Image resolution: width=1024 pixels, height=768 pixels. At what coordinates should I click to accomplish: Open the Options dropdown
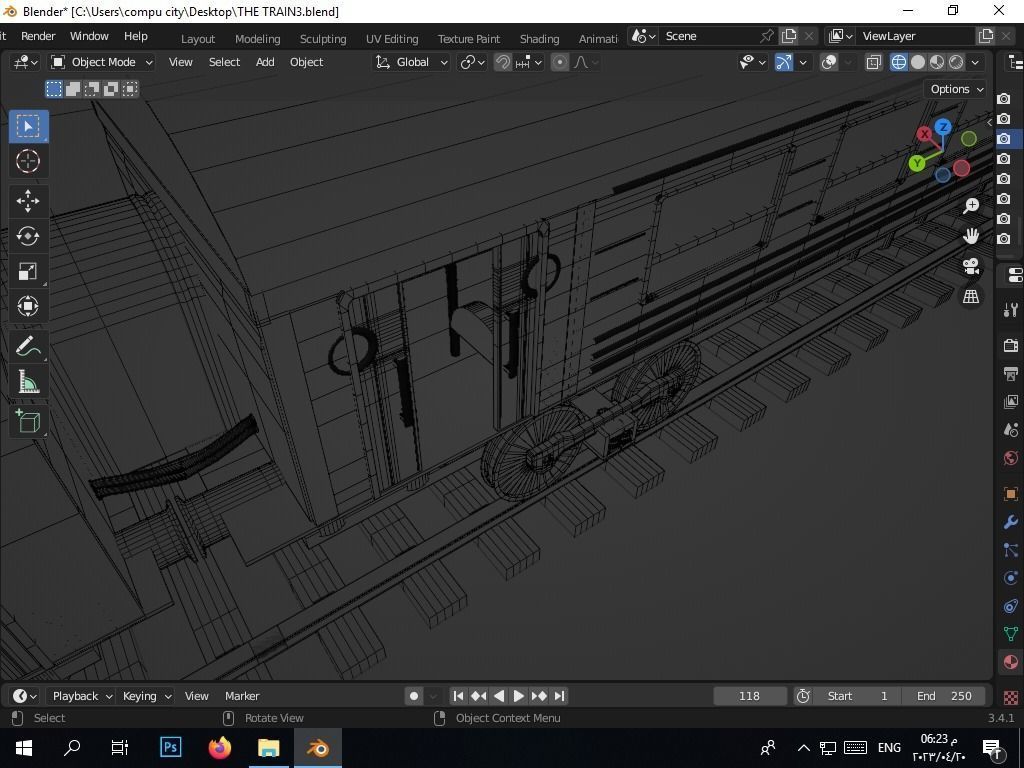click(x=957, y=89)
